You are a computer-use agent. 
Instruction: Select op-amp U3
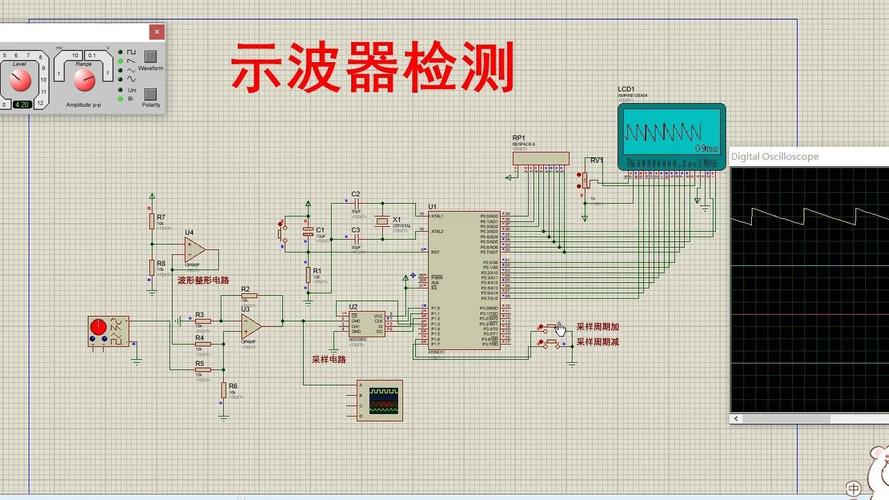coord(250,326)
